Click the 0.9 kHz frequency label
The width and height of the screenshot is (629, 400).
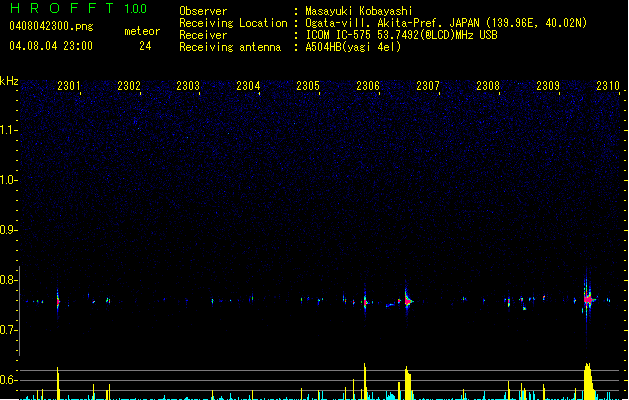point(8,230)
